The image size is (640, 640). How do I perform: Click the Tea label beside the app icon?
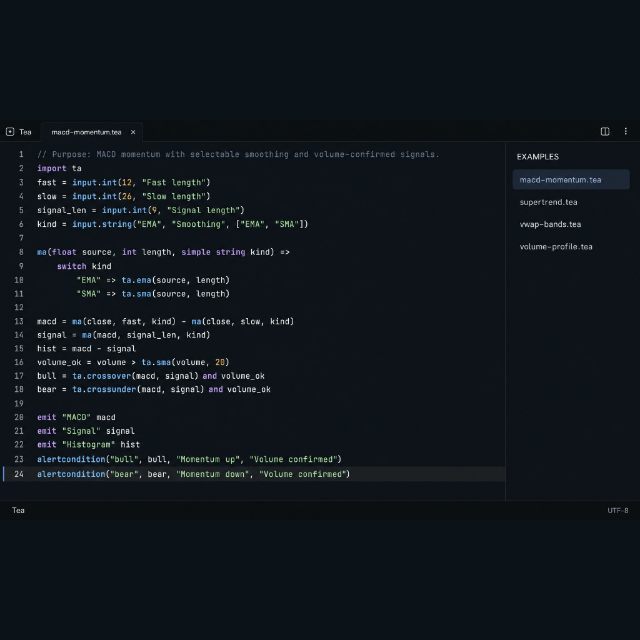tap(25, 132)
